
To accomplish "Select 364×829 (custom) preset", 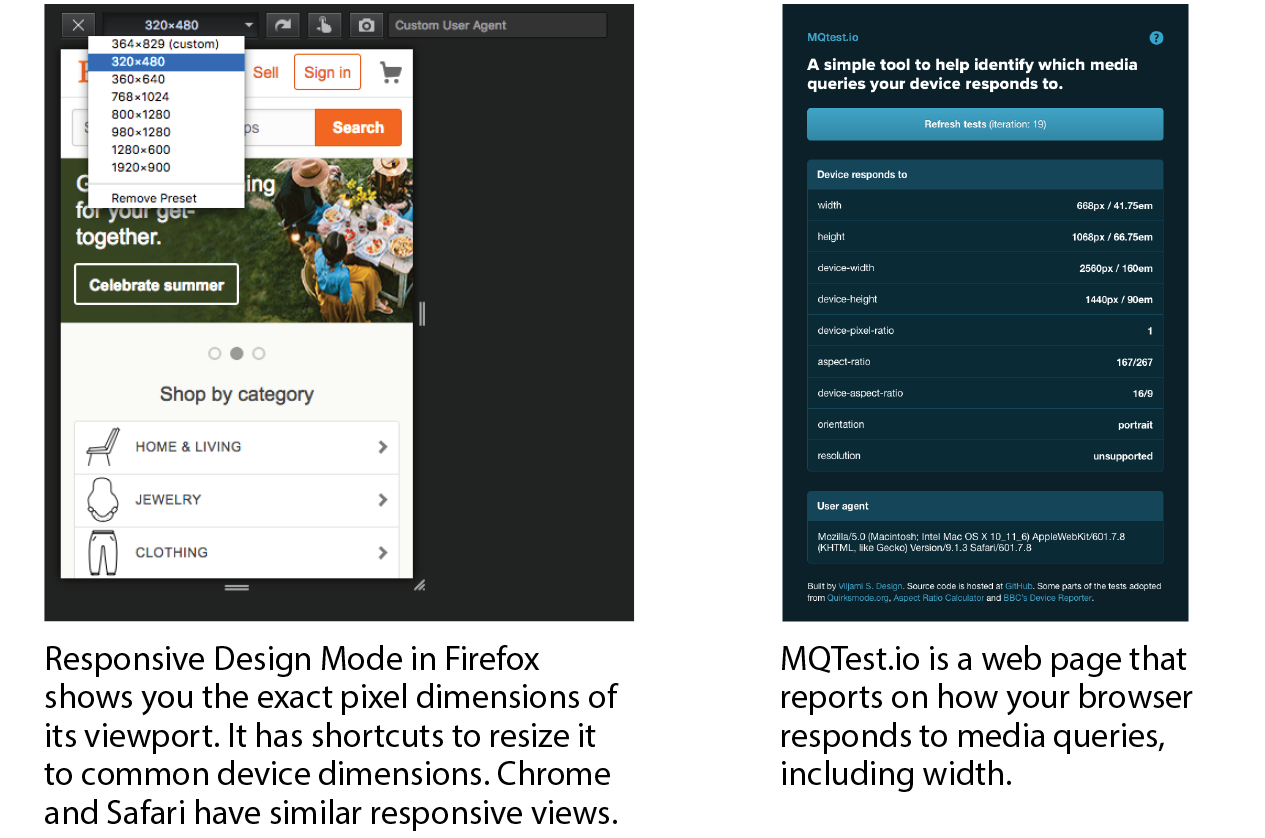I will pos(166,44).
